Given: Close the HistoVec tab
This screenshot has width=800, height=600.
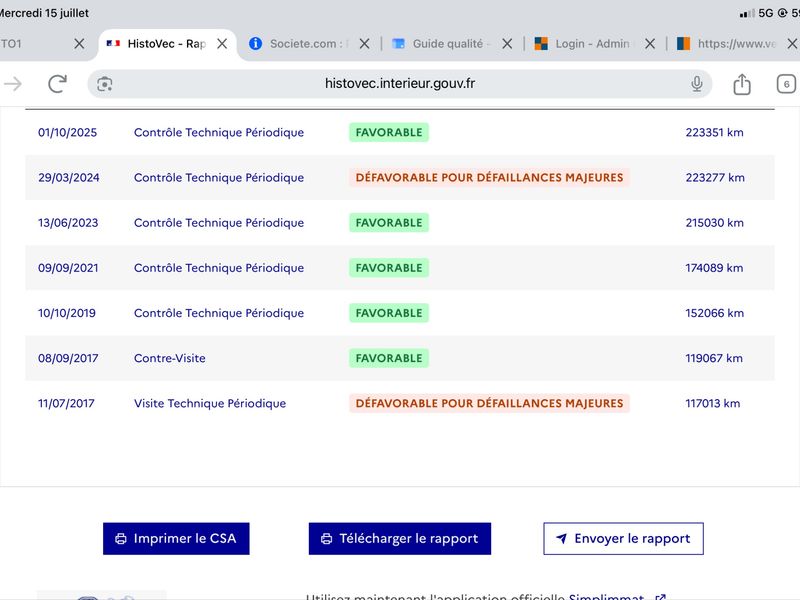Looking at the screenshot, I should [222, 44].
